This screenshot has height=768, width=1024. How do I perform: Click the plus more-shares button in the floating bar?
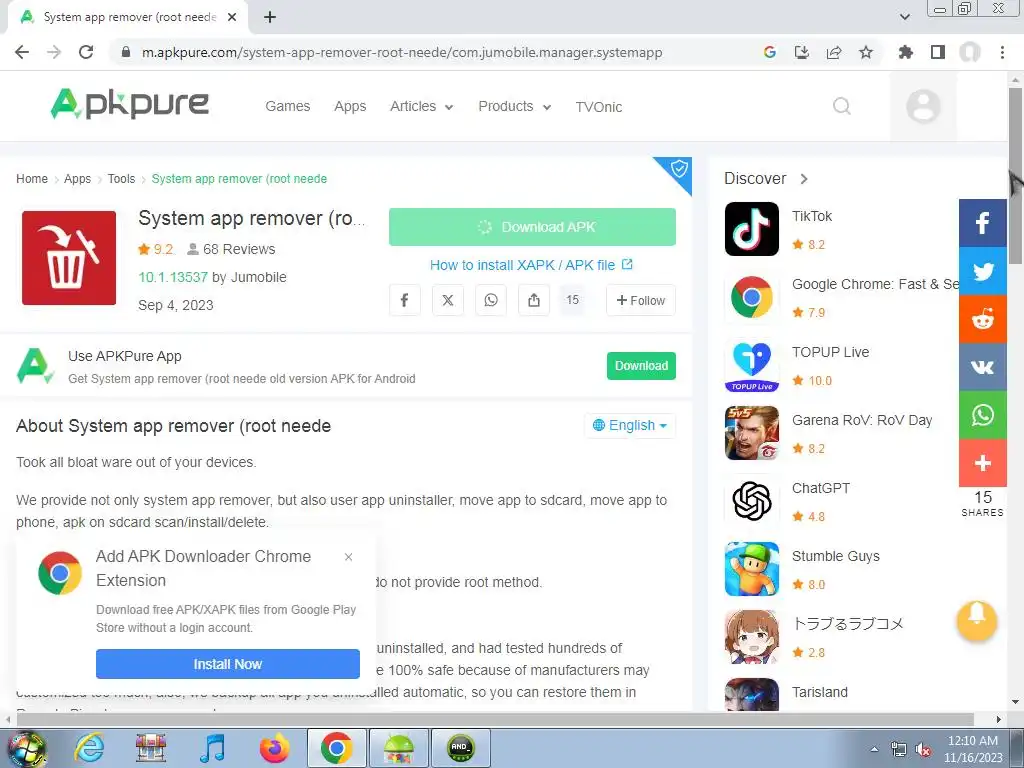(x=982, y=463)
